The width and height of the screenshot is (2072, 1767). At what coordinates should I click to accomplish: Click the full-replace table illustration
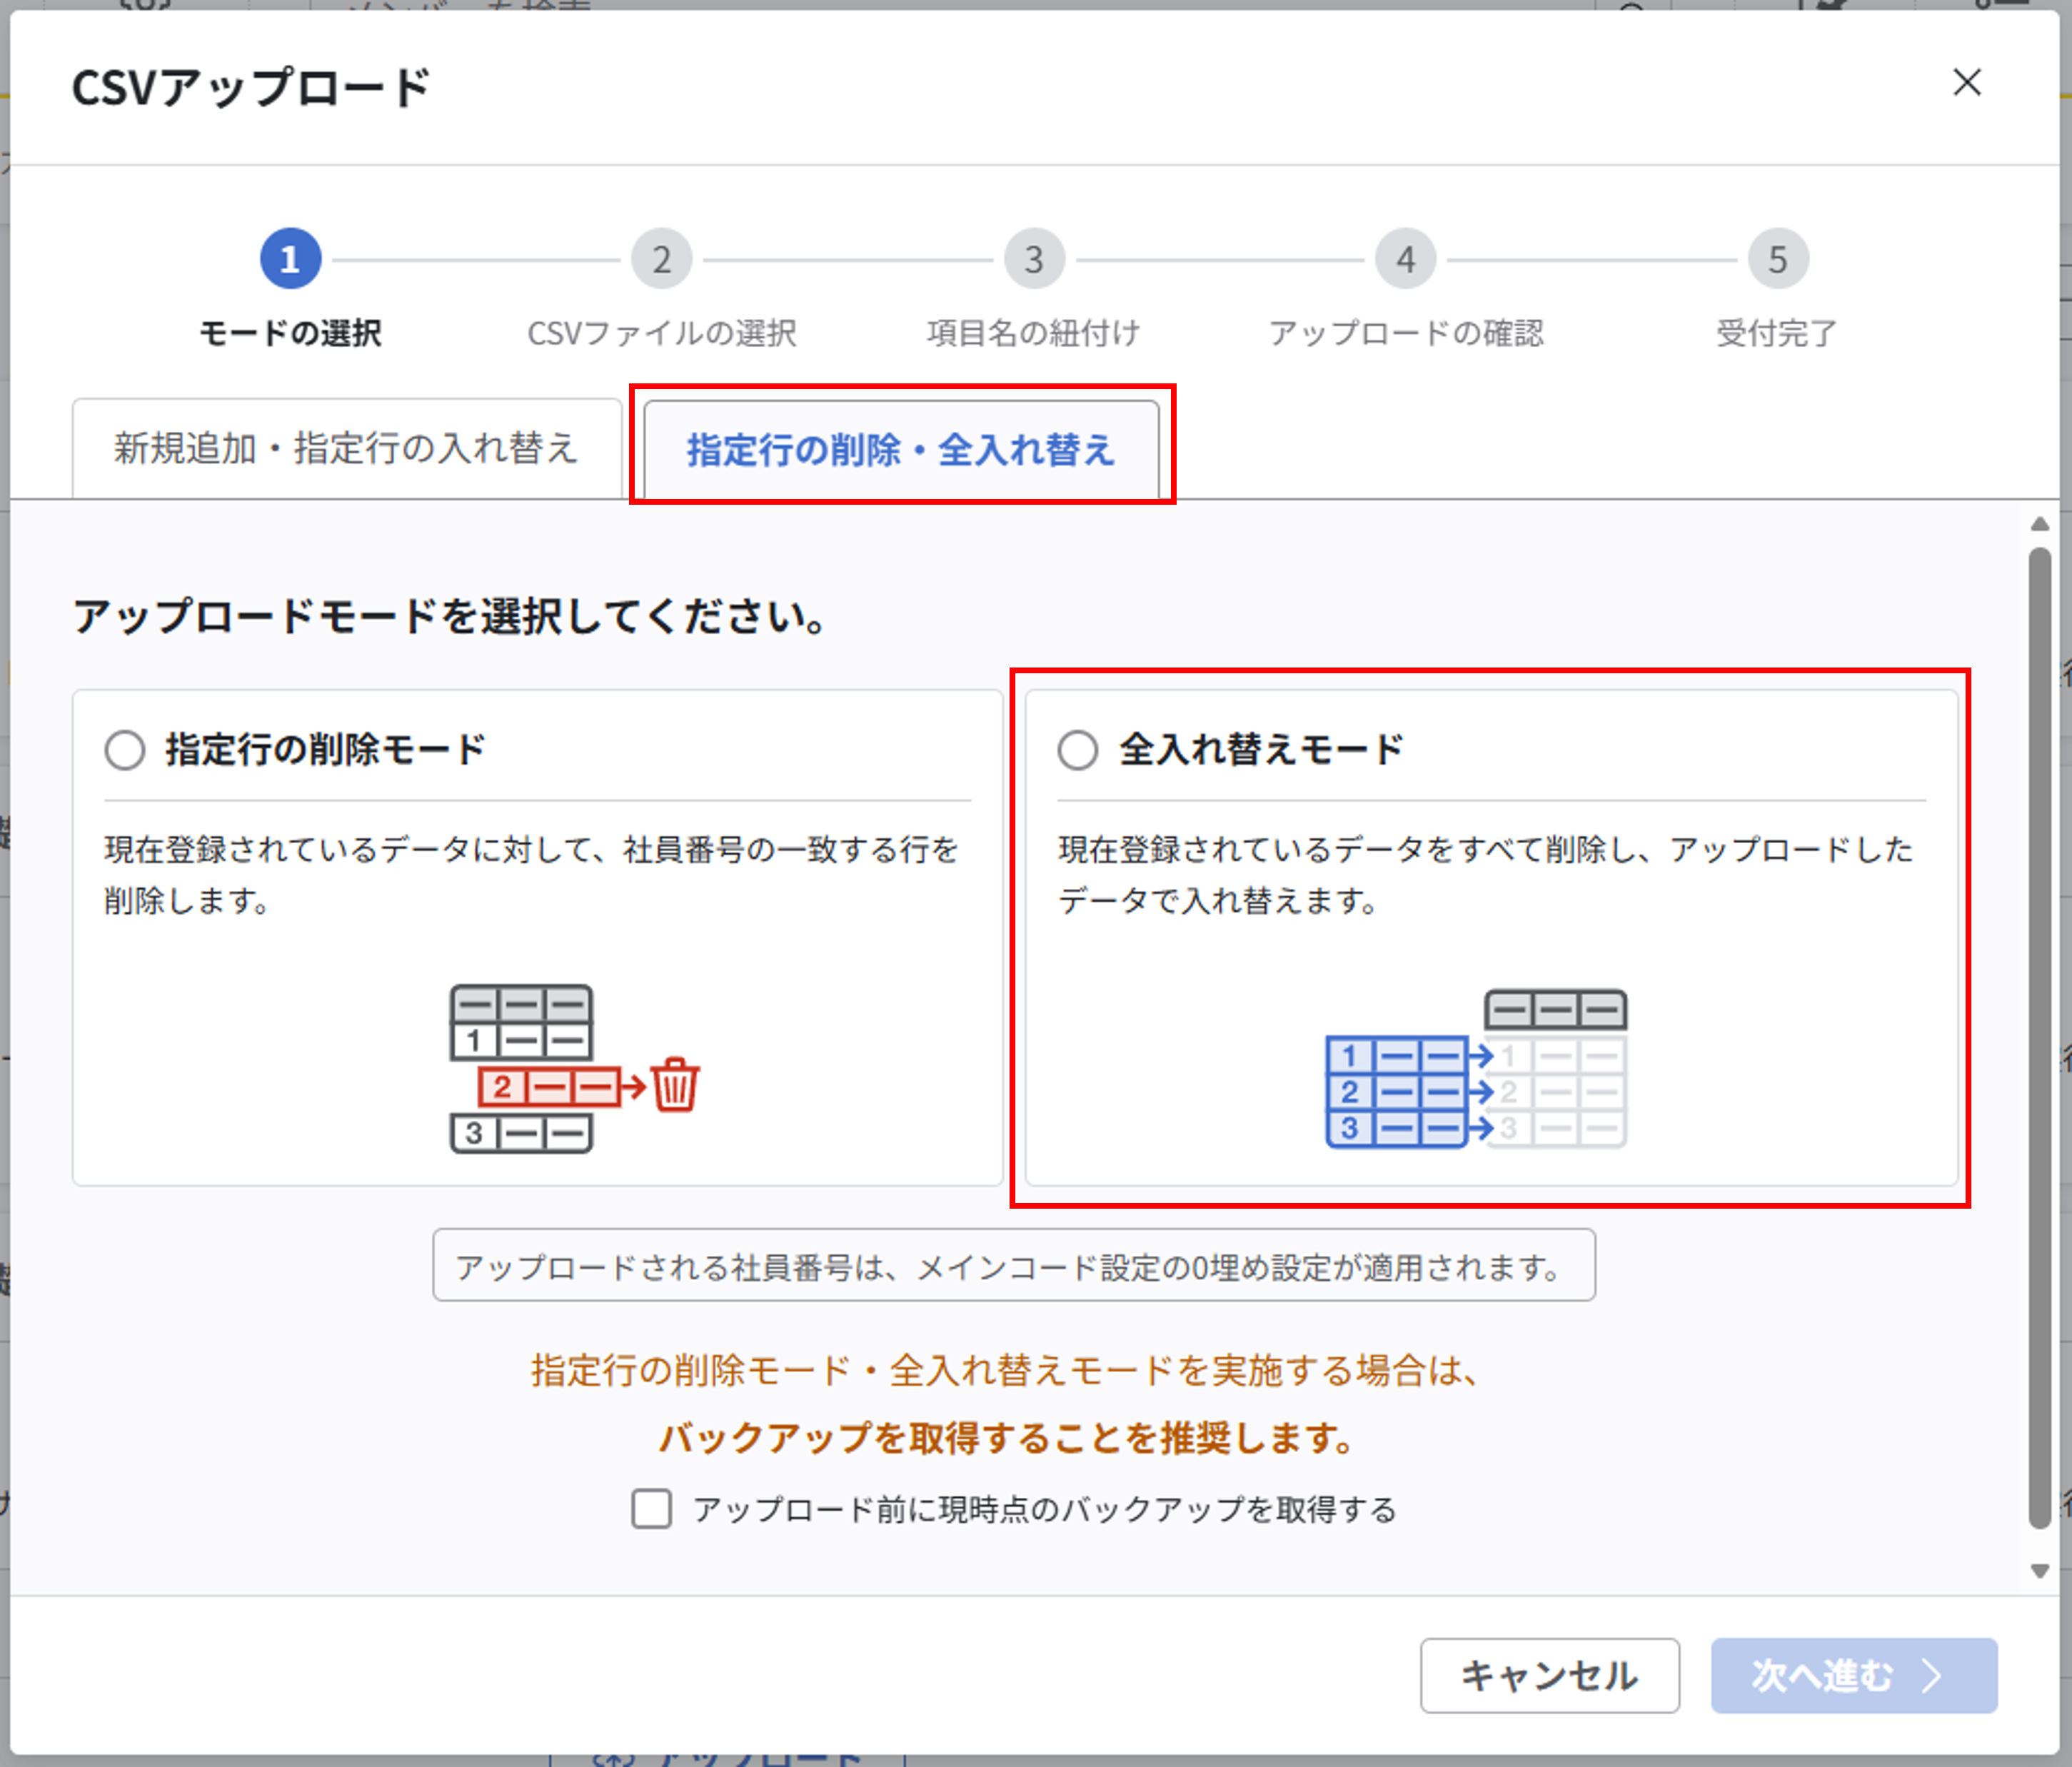pyautogui.click(x=1476, y=1068)
